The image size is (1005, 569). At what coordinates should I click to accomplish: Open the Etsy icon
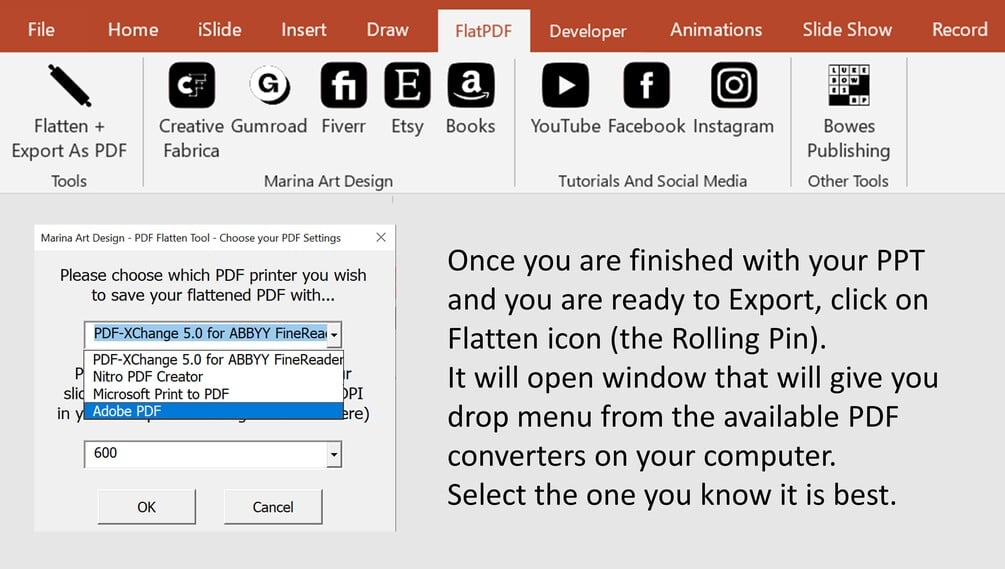tap(408, 85)
